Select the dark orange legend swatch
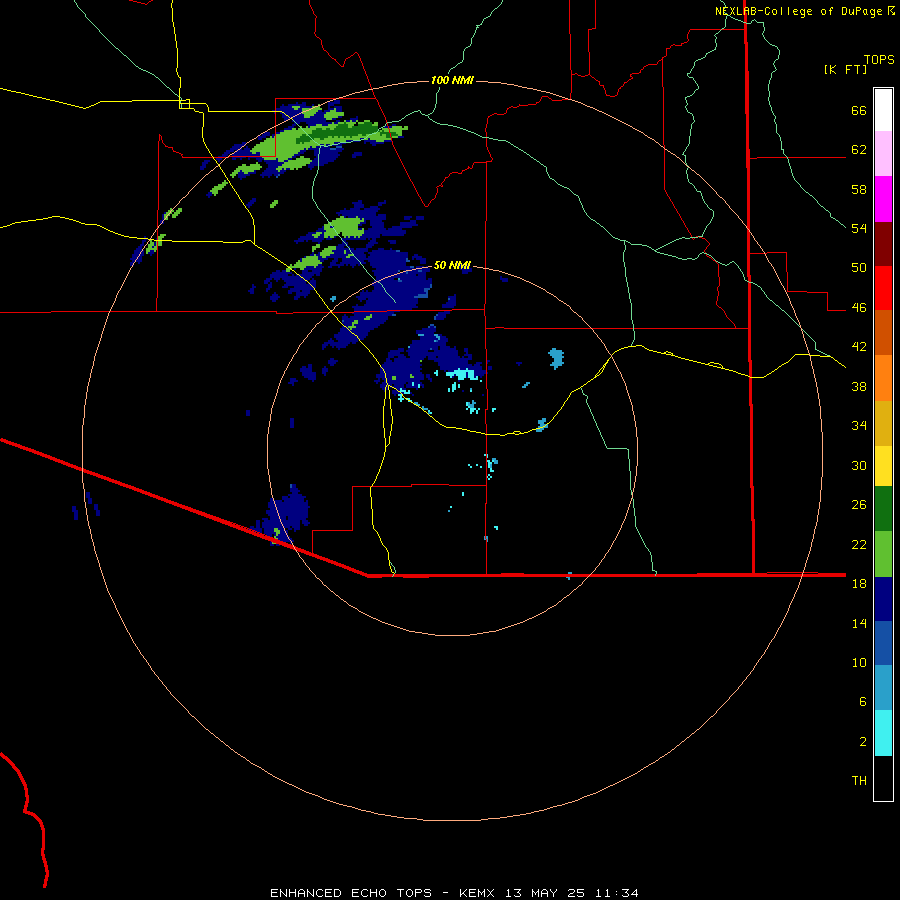The height and width of the screenshot is (900, 900). 883,333
